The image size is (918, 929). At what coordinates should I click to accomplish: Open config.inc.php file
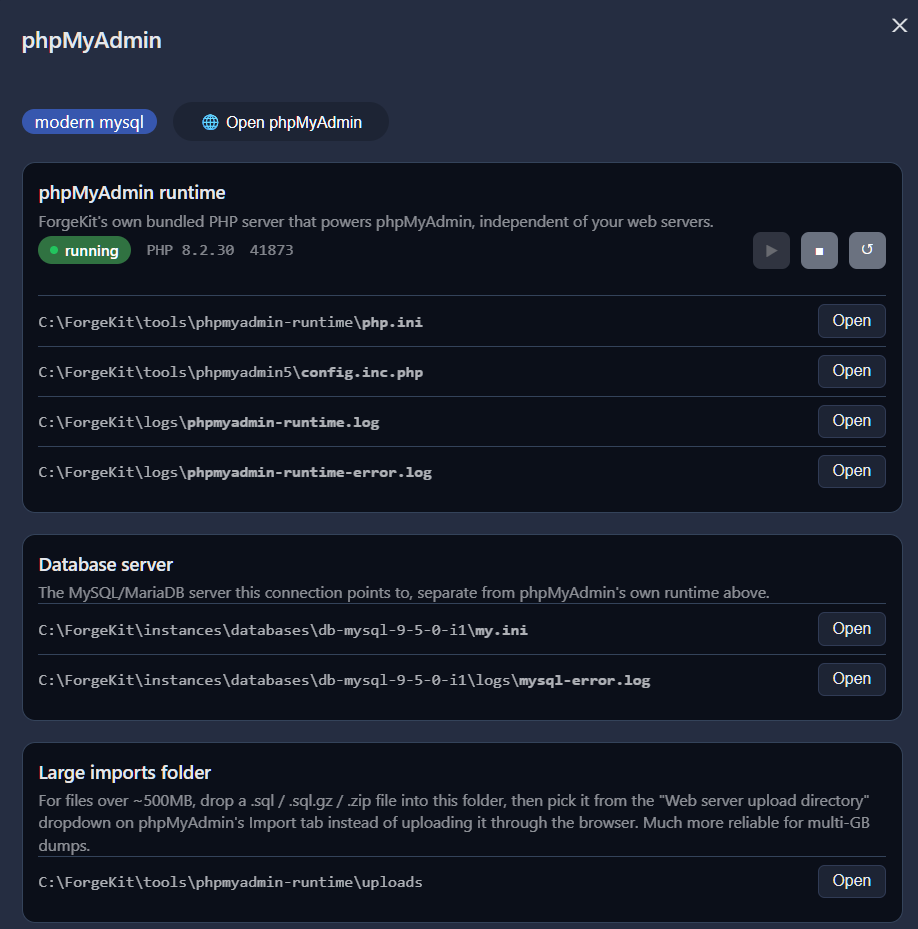(852, 371)
